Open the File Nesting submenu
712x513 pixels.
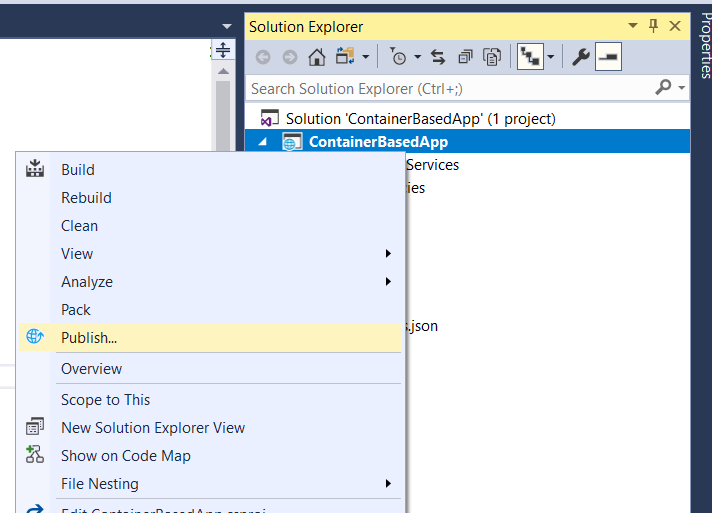click(210, 484)
